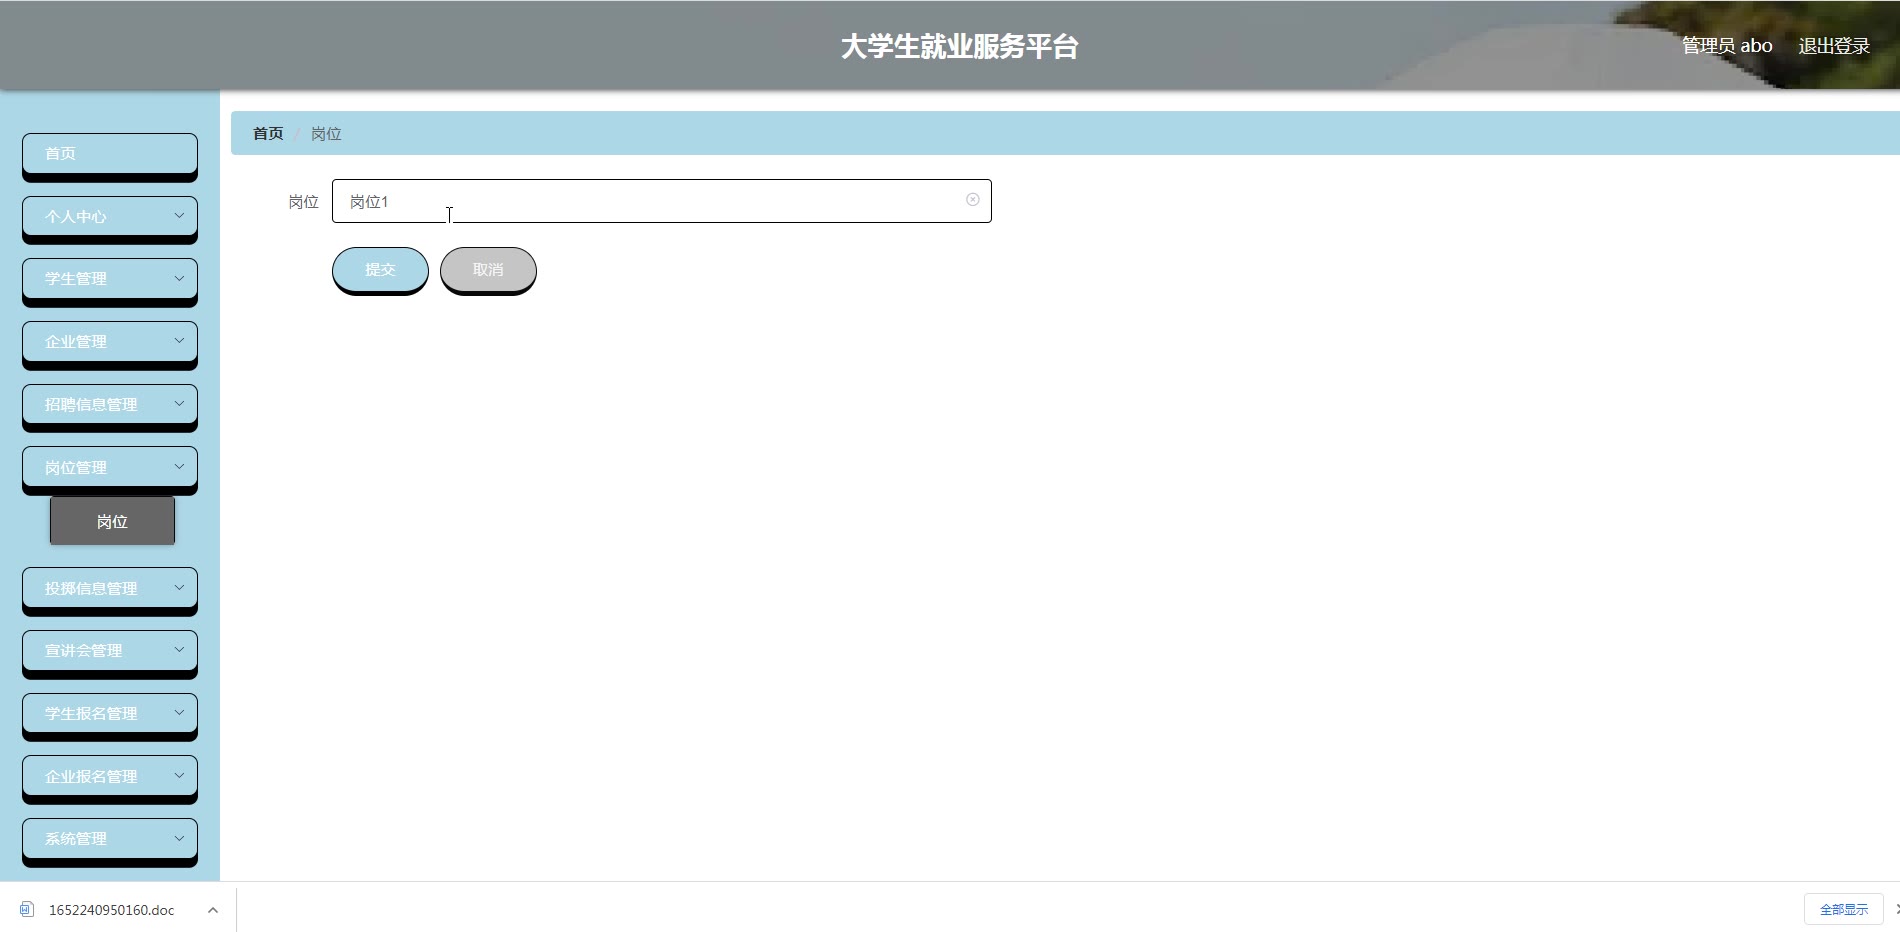Clear the 岗位 input with the circle-x icon
This screenshot has width=1900, height=932.
coord(972,200)
